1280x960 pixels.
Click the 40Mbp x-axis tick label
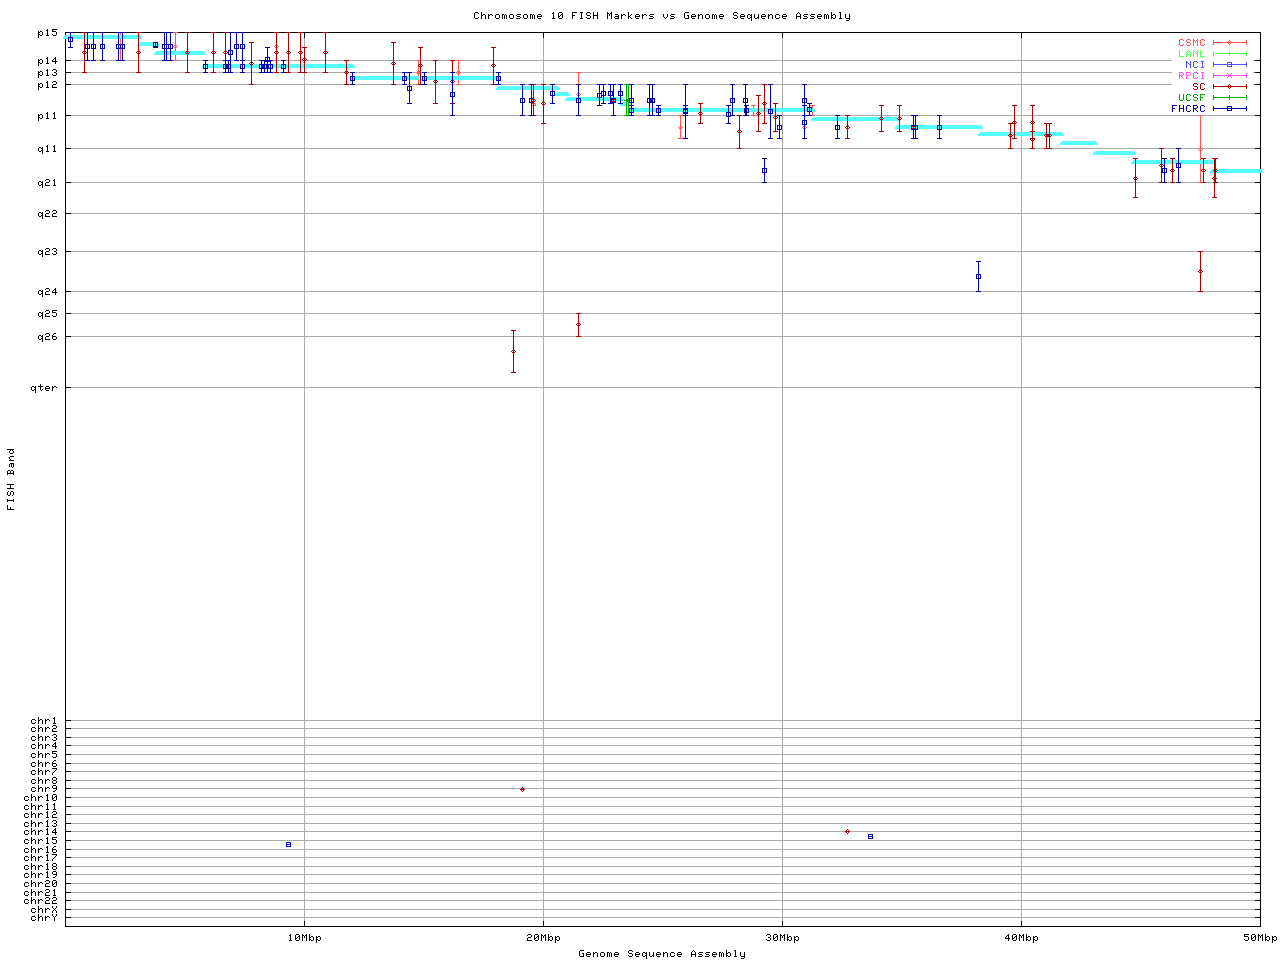pos(1021,938)
